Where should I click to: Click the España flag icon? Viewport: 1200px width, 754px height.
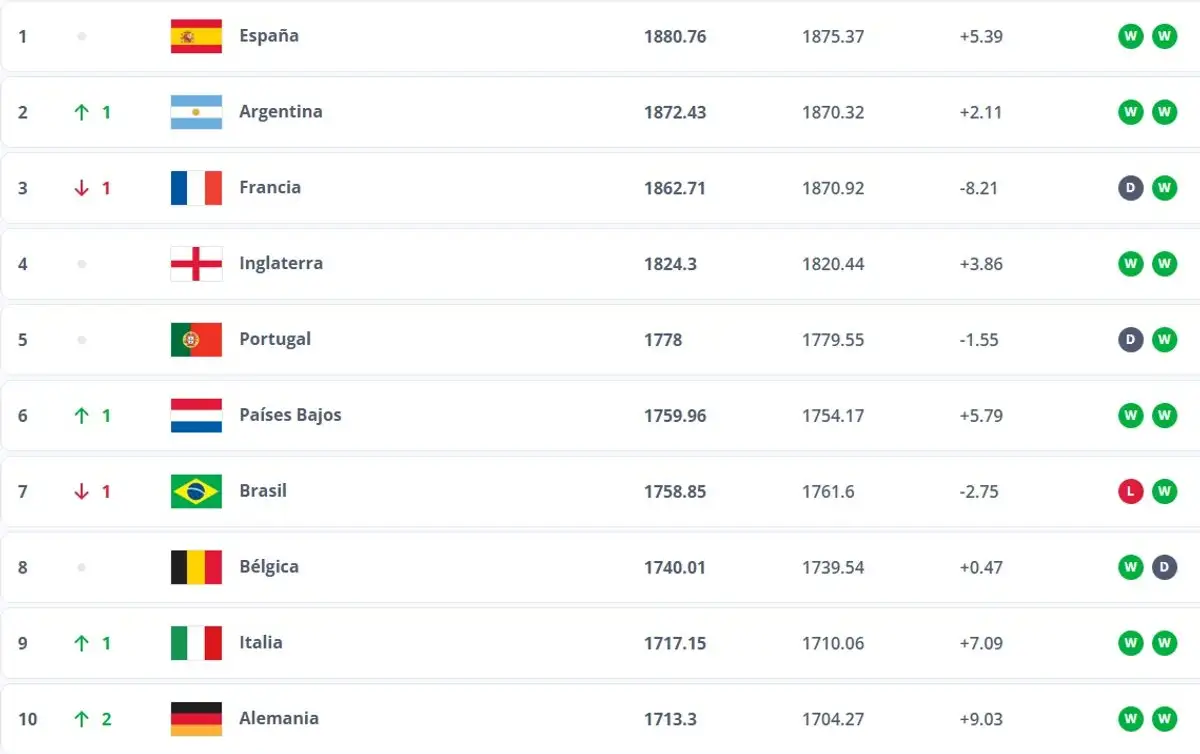tap(196, 36)
